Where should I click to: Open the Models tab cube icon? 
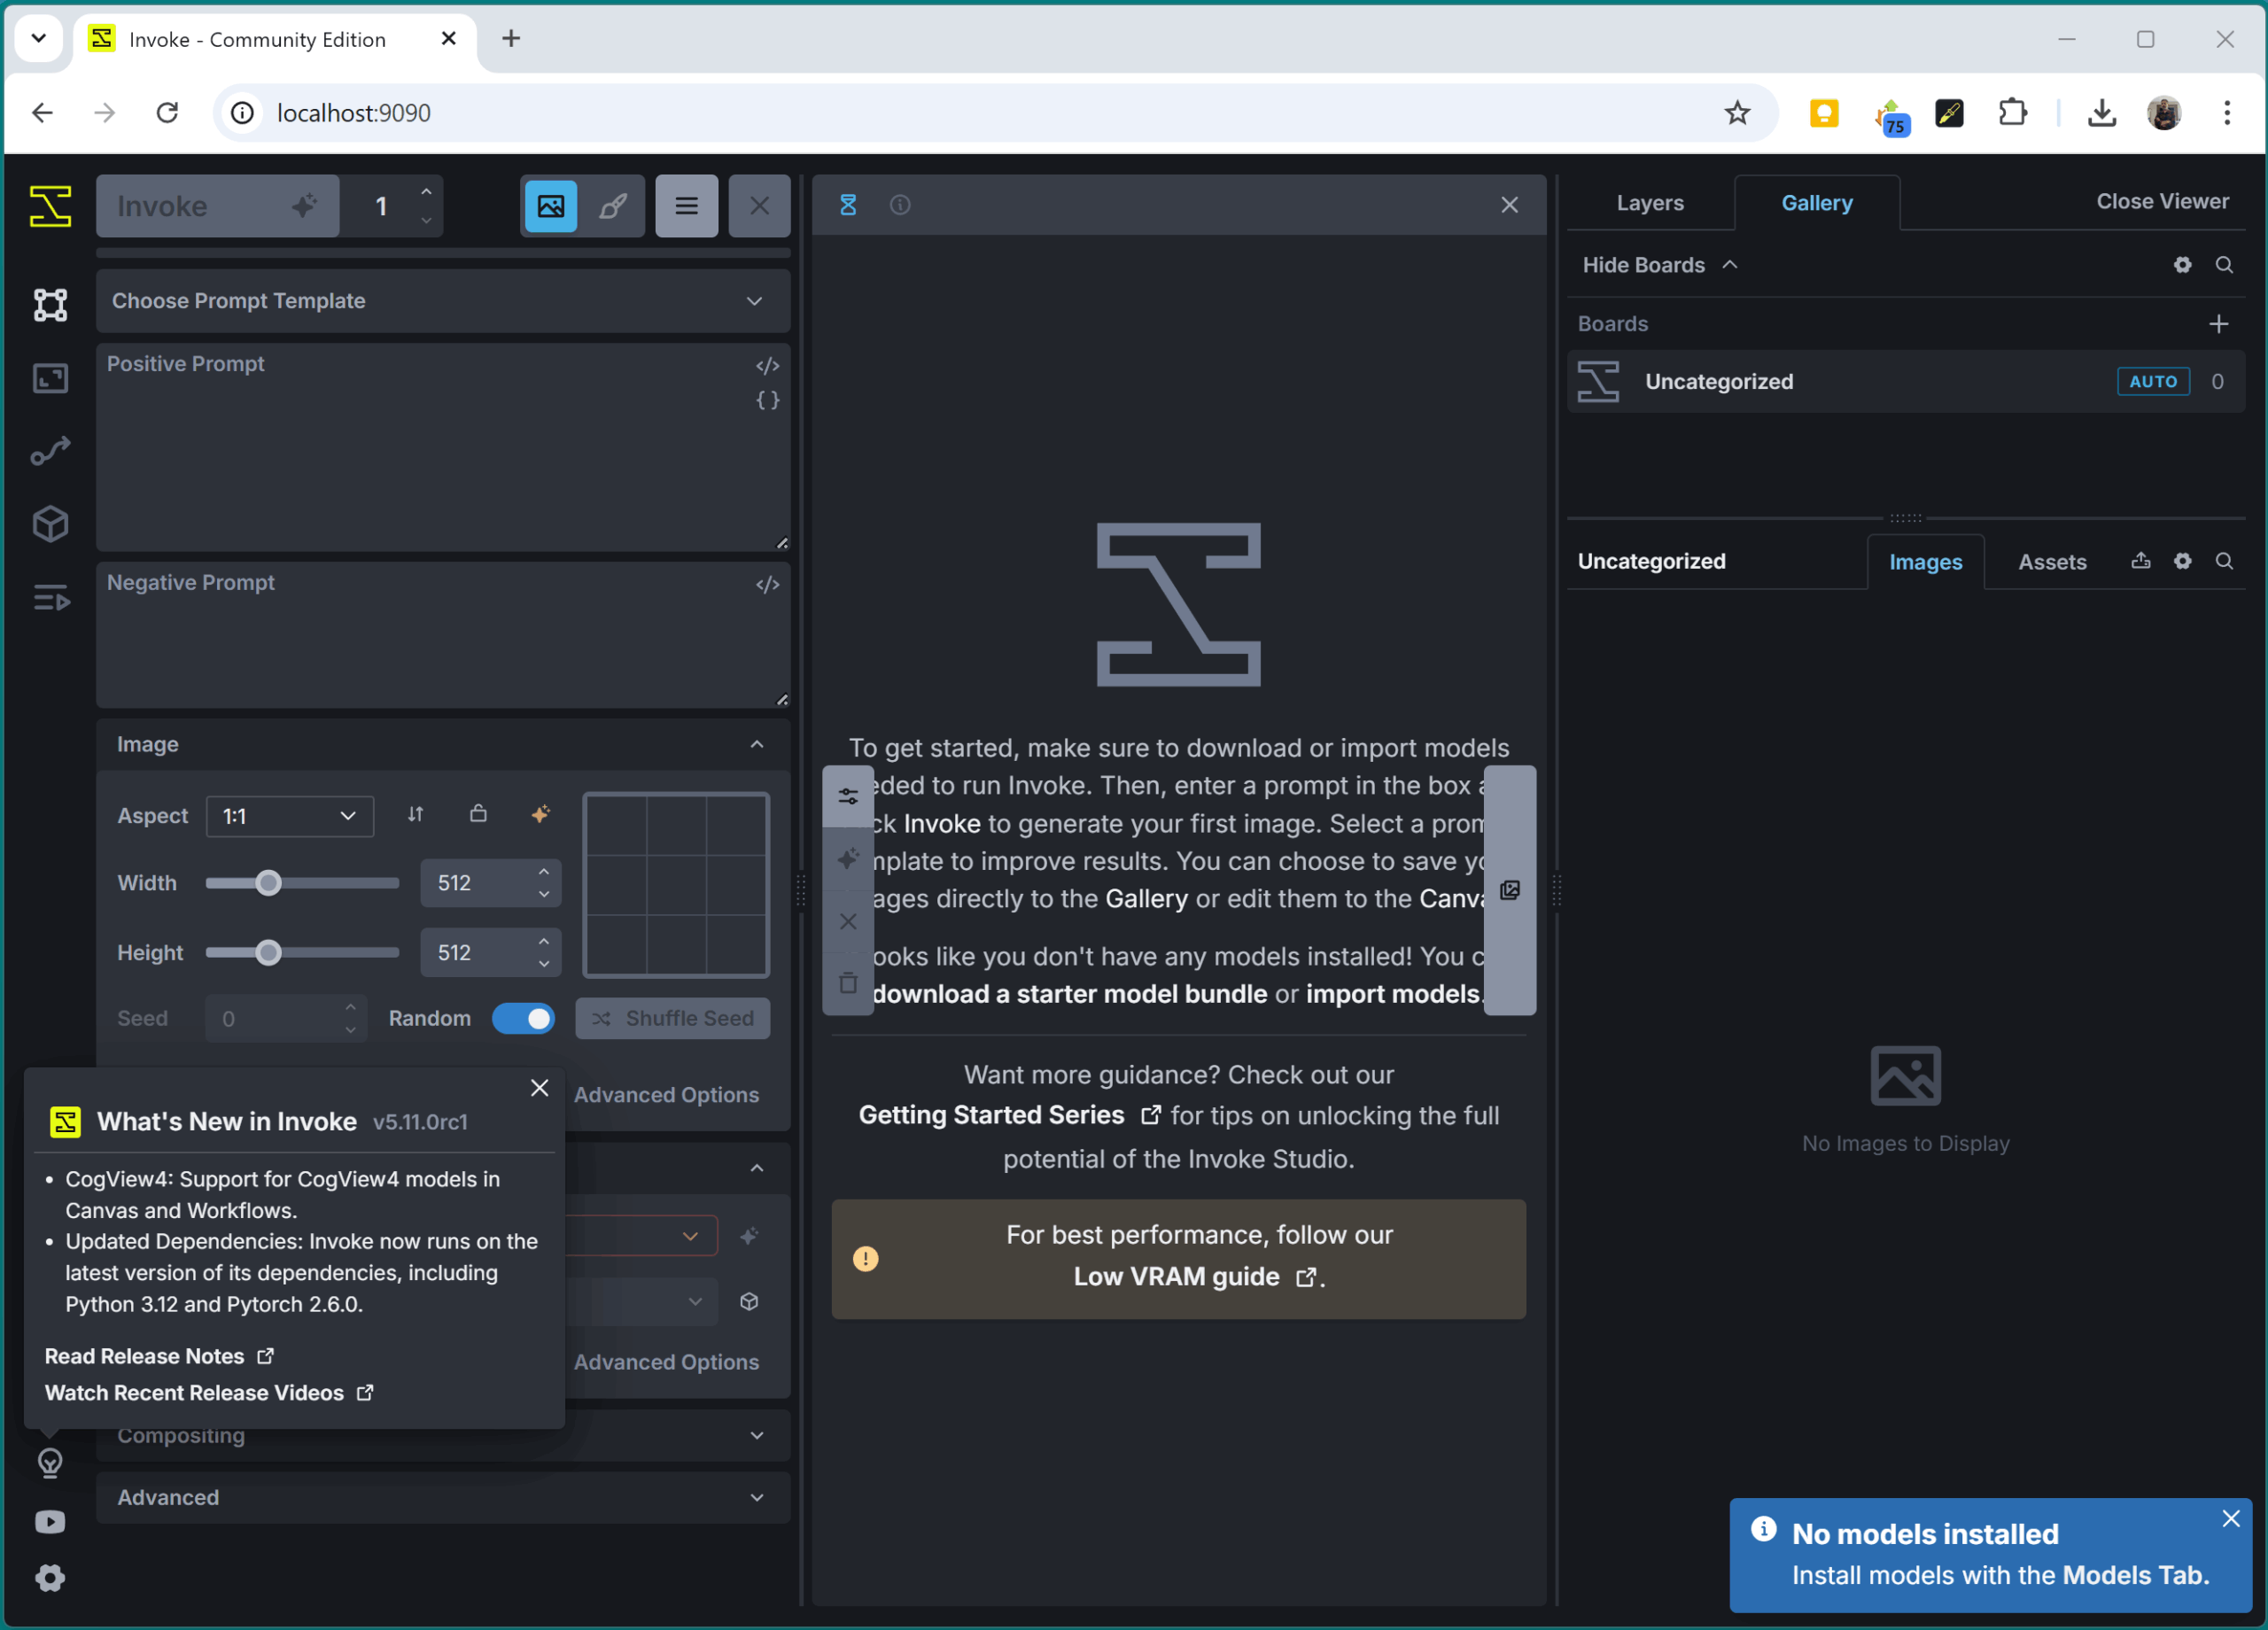click(x=50, y=524)
